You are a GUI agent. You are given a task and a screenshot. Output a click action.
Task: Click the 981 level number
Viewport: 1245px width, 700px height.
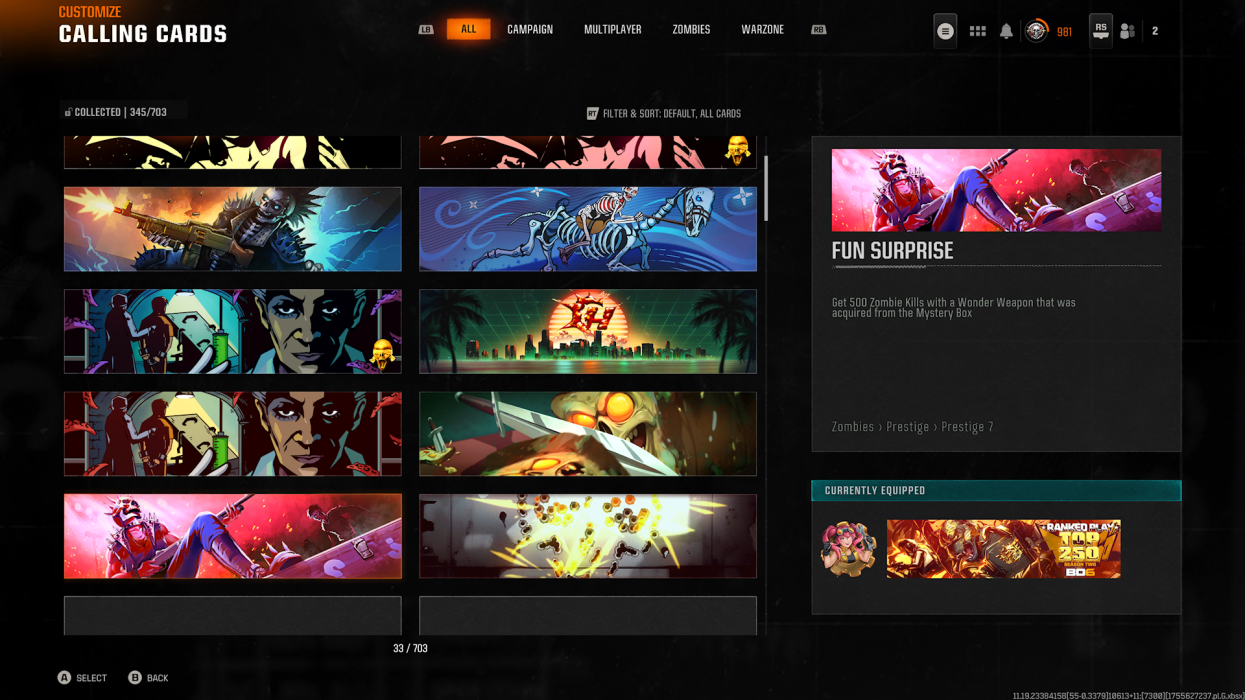(1064, 32)
